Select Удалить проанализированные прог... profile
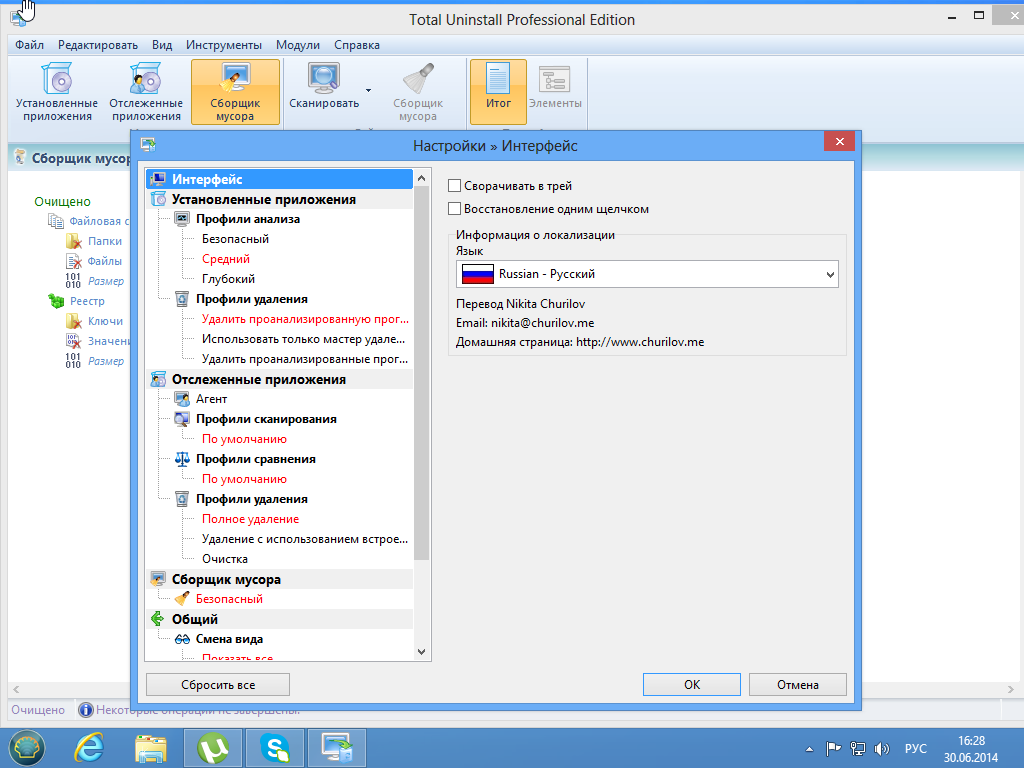The height and width of the screenshot is (768, 1024). point(305,359)
